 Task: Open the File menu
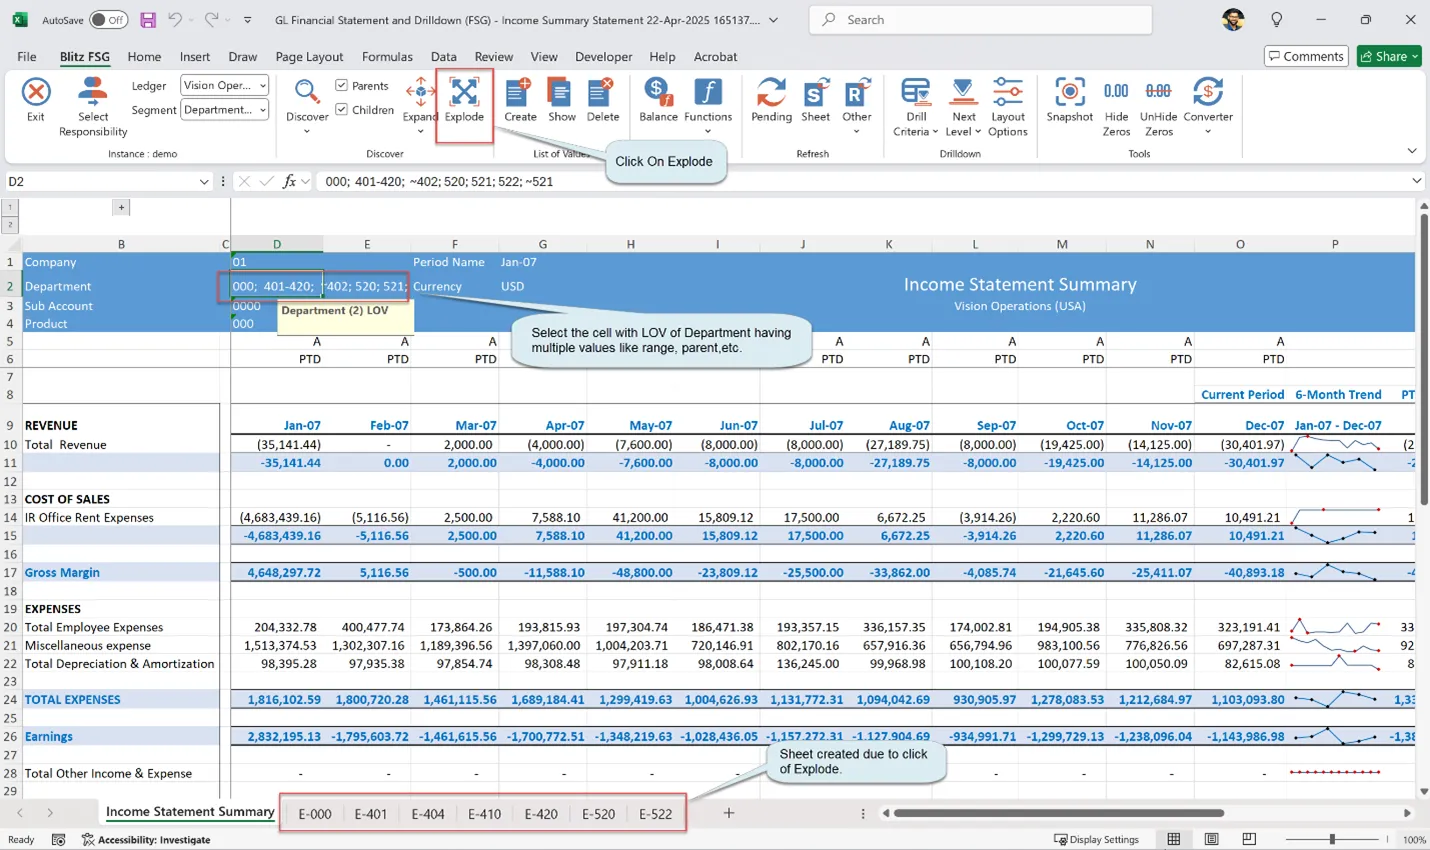[27, 57]
